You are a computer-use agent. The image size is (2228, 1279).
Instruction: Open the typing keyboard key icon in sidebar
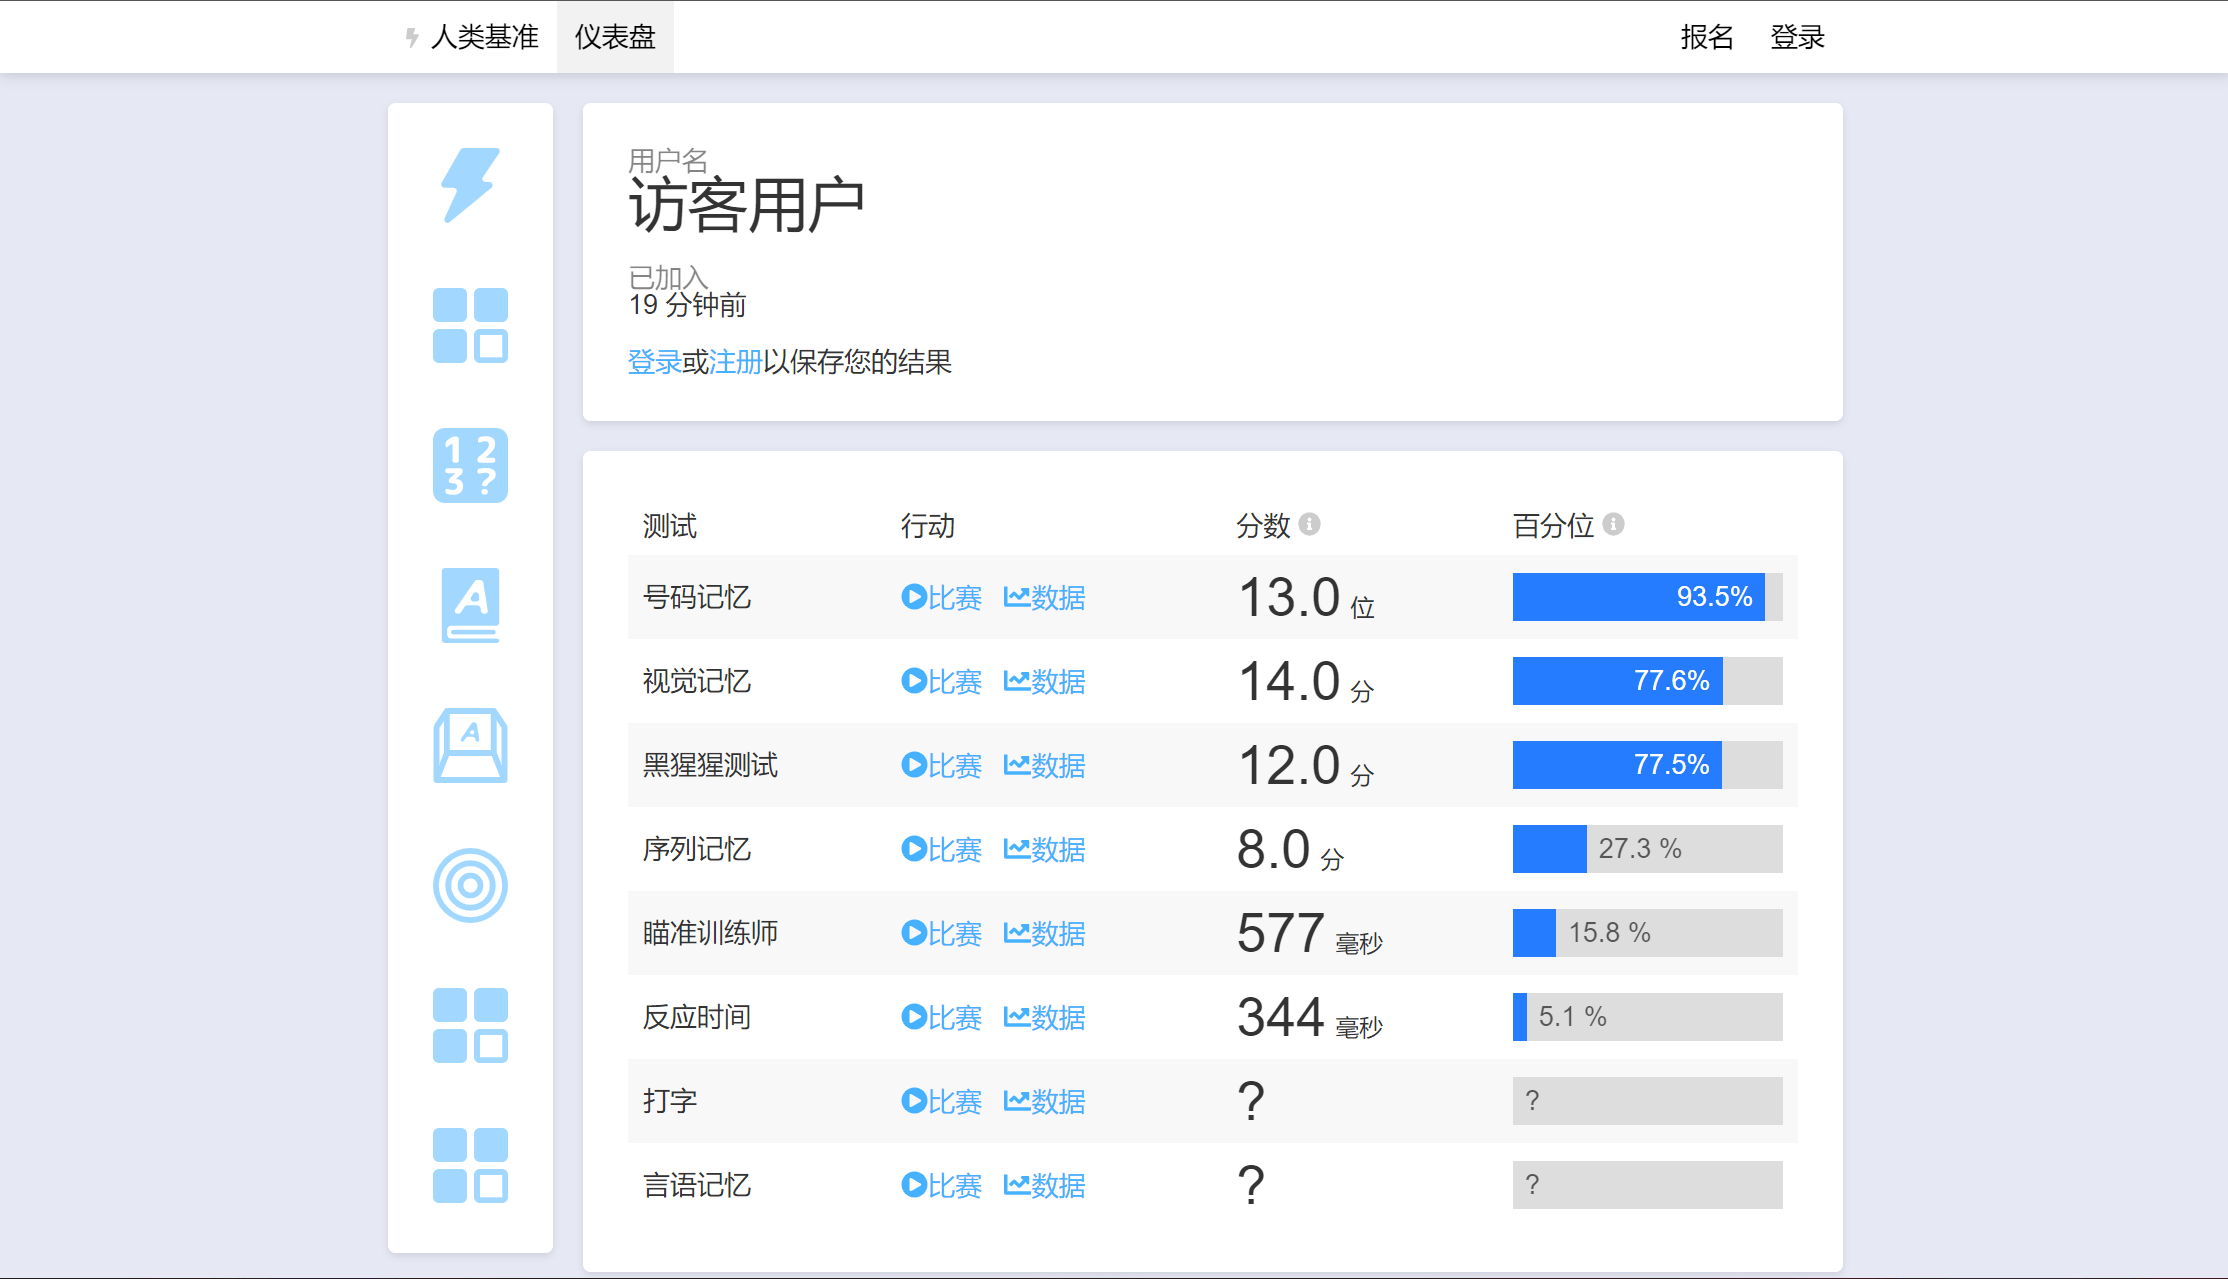470,745
